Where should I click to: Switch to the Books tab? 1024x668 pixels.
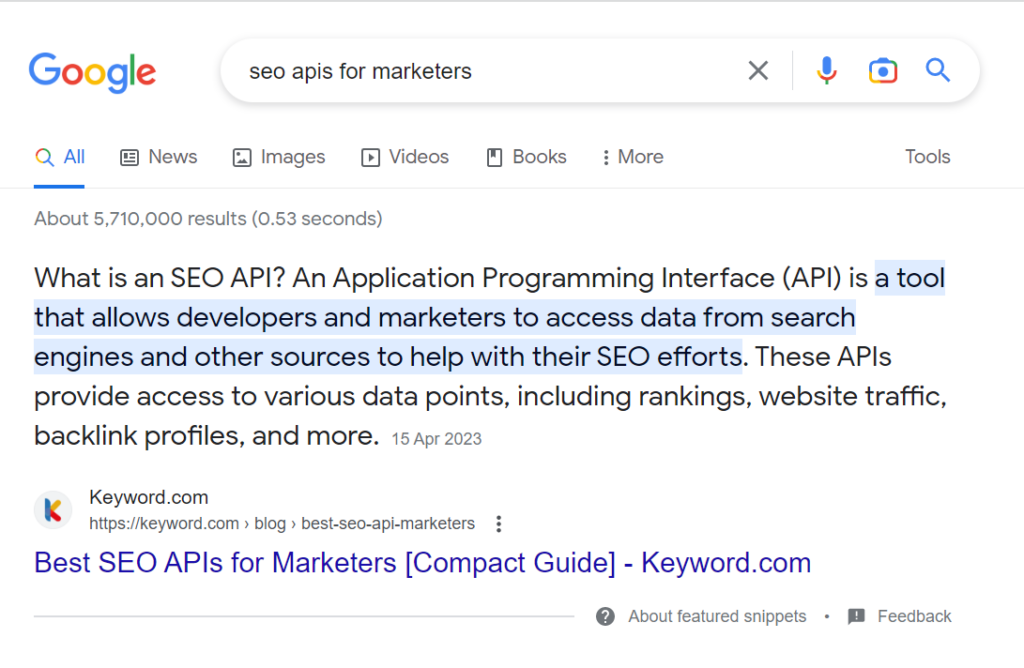click(x=526, y=157)
